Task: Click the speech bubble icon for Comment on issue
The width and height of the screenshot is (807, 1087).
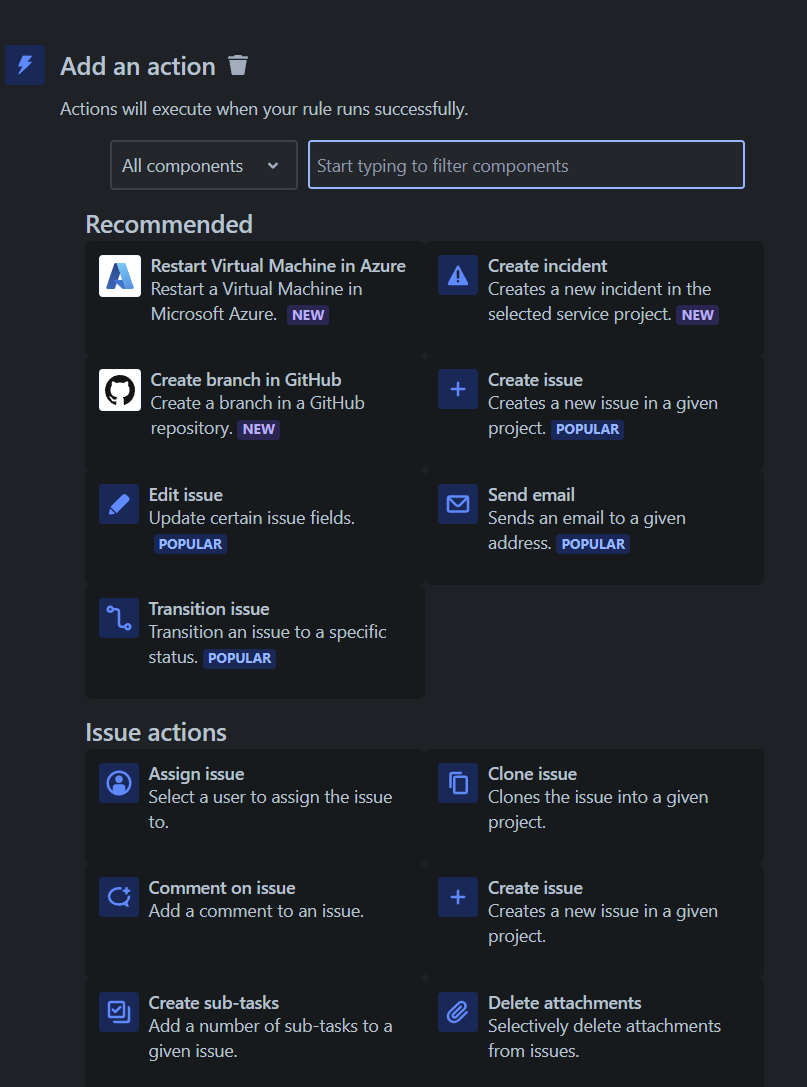Action: coord(119,897)
